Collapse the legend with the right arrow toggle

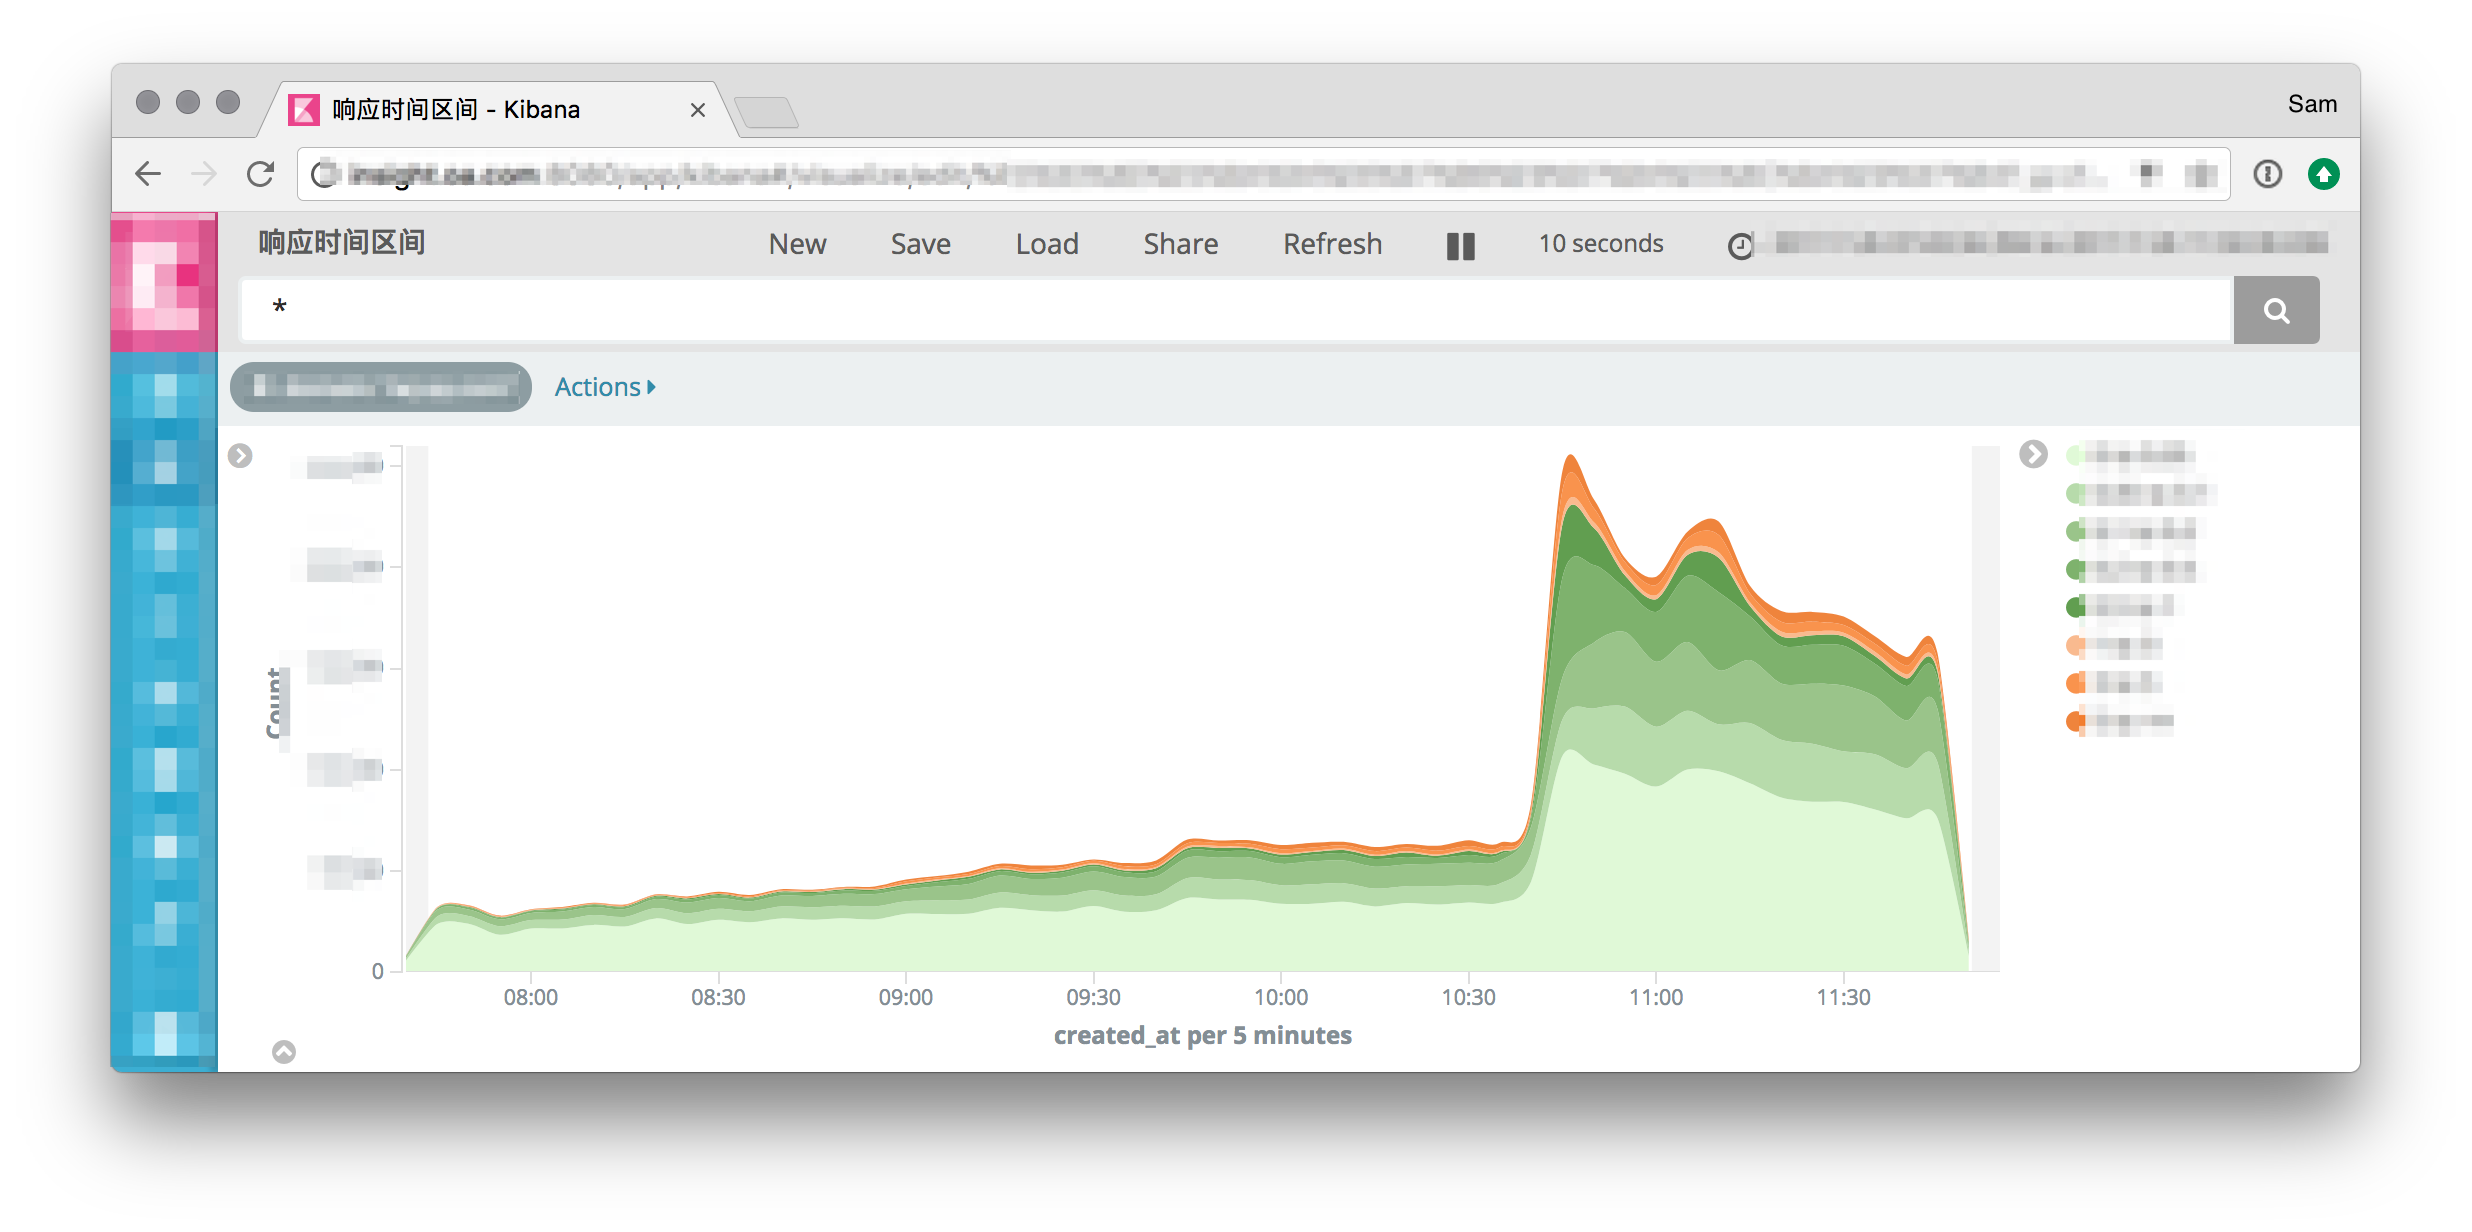2033,454
